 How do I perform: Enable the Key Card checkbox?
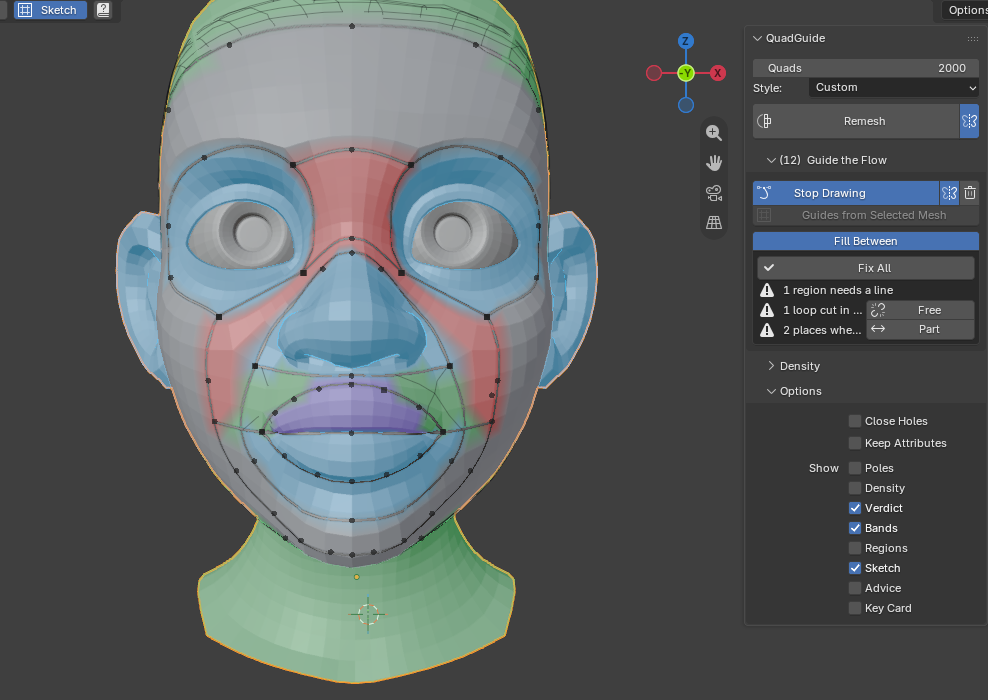(x=855, y=608)
